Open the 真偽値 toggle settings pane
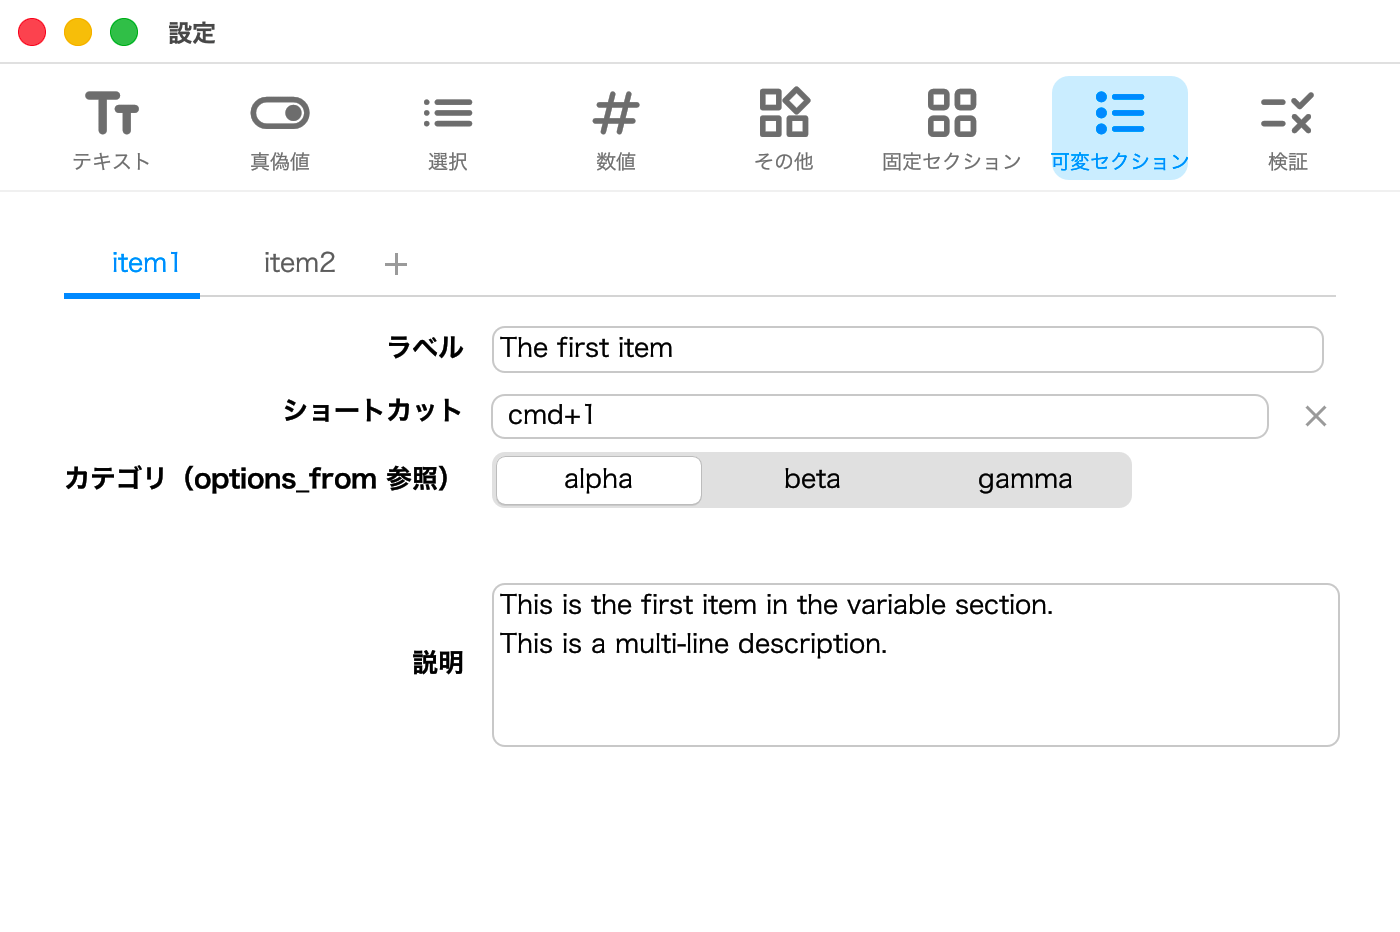 point(280,128)
